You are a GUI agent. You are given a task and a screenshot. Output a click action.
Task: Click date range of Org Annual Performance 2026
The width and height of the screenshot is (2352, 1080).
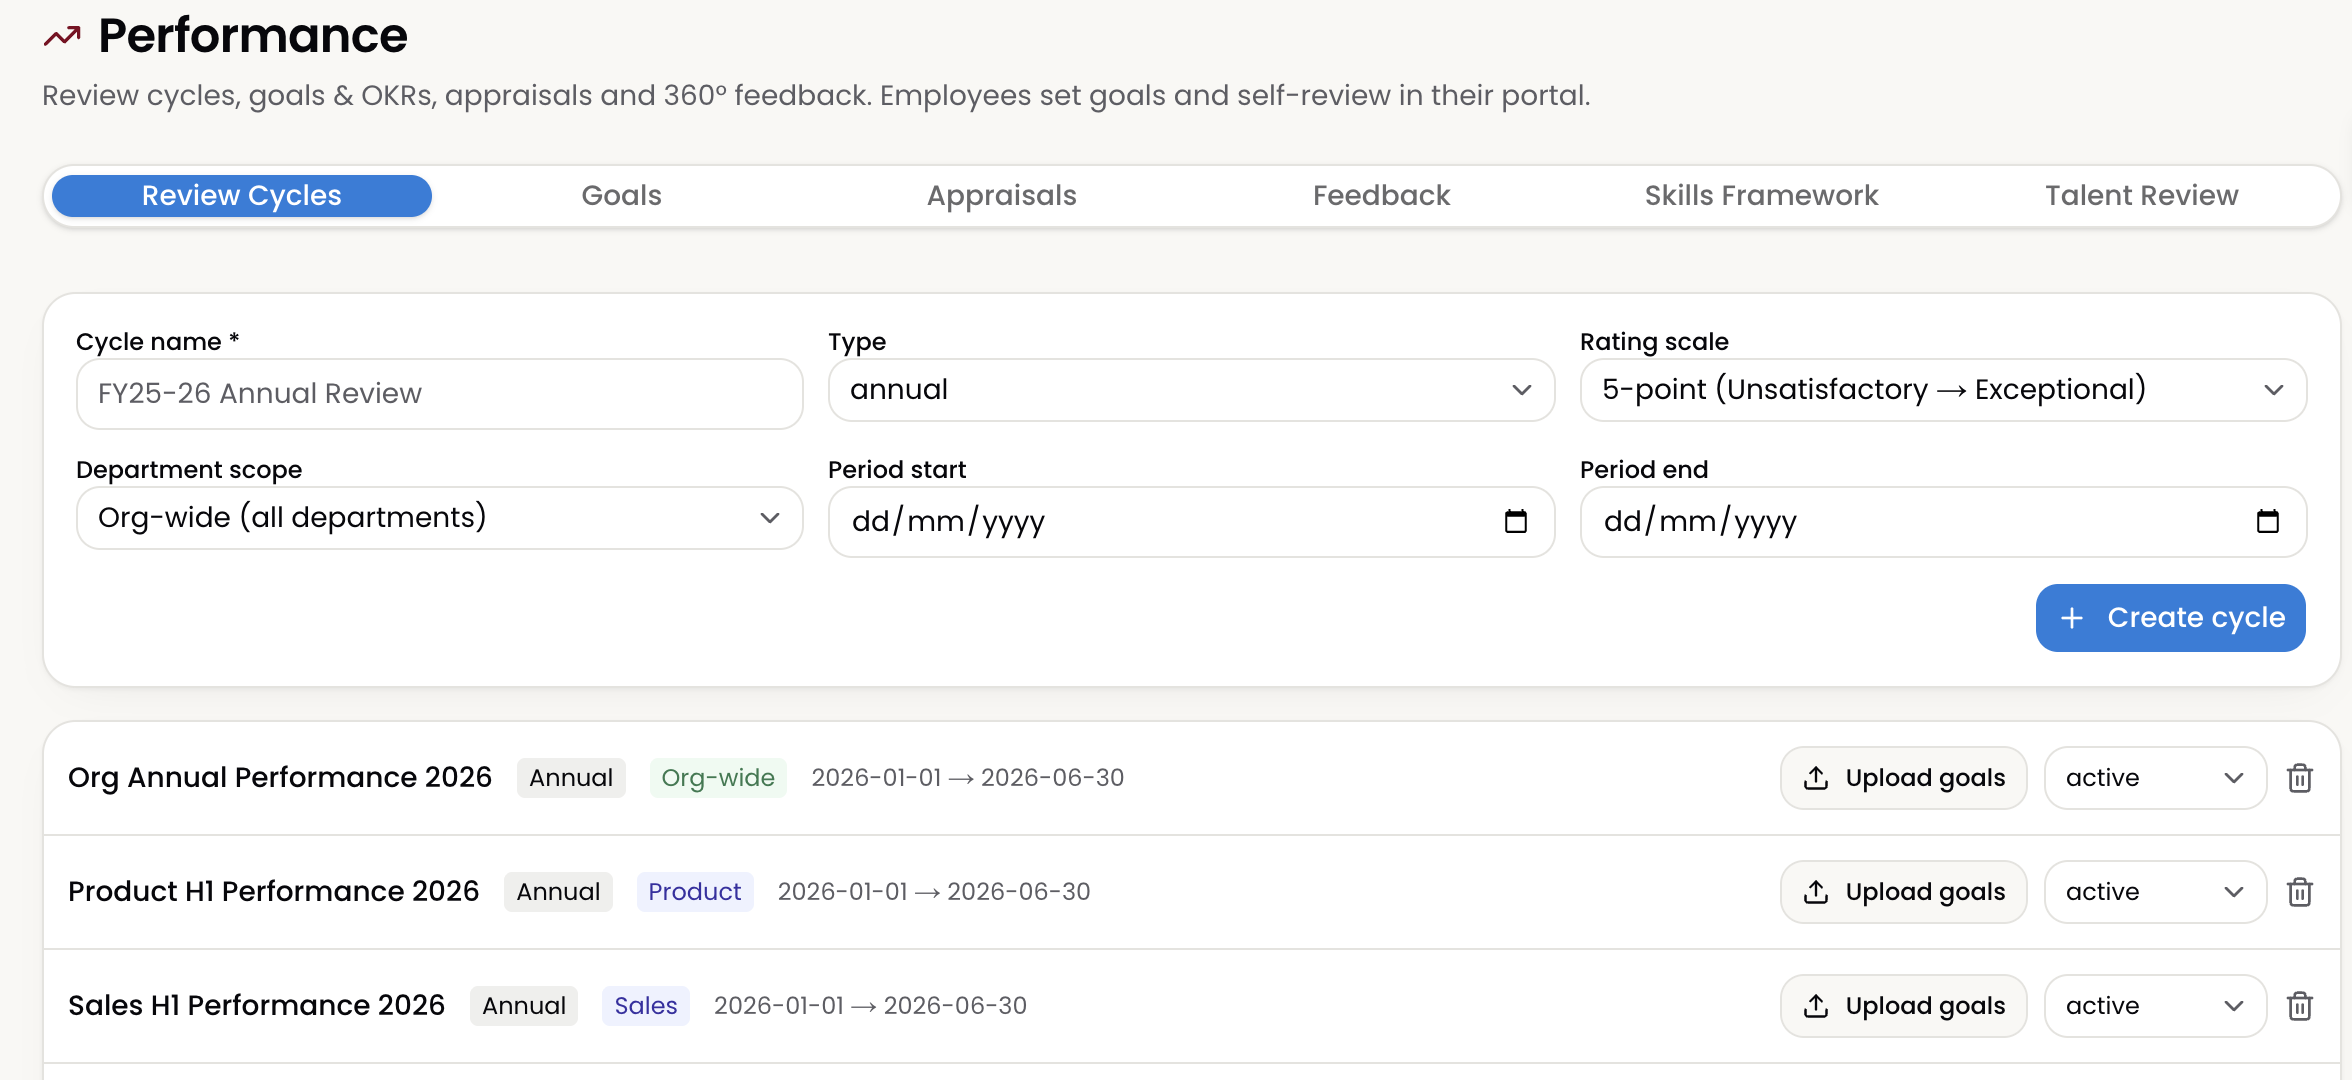click(968, 778)
